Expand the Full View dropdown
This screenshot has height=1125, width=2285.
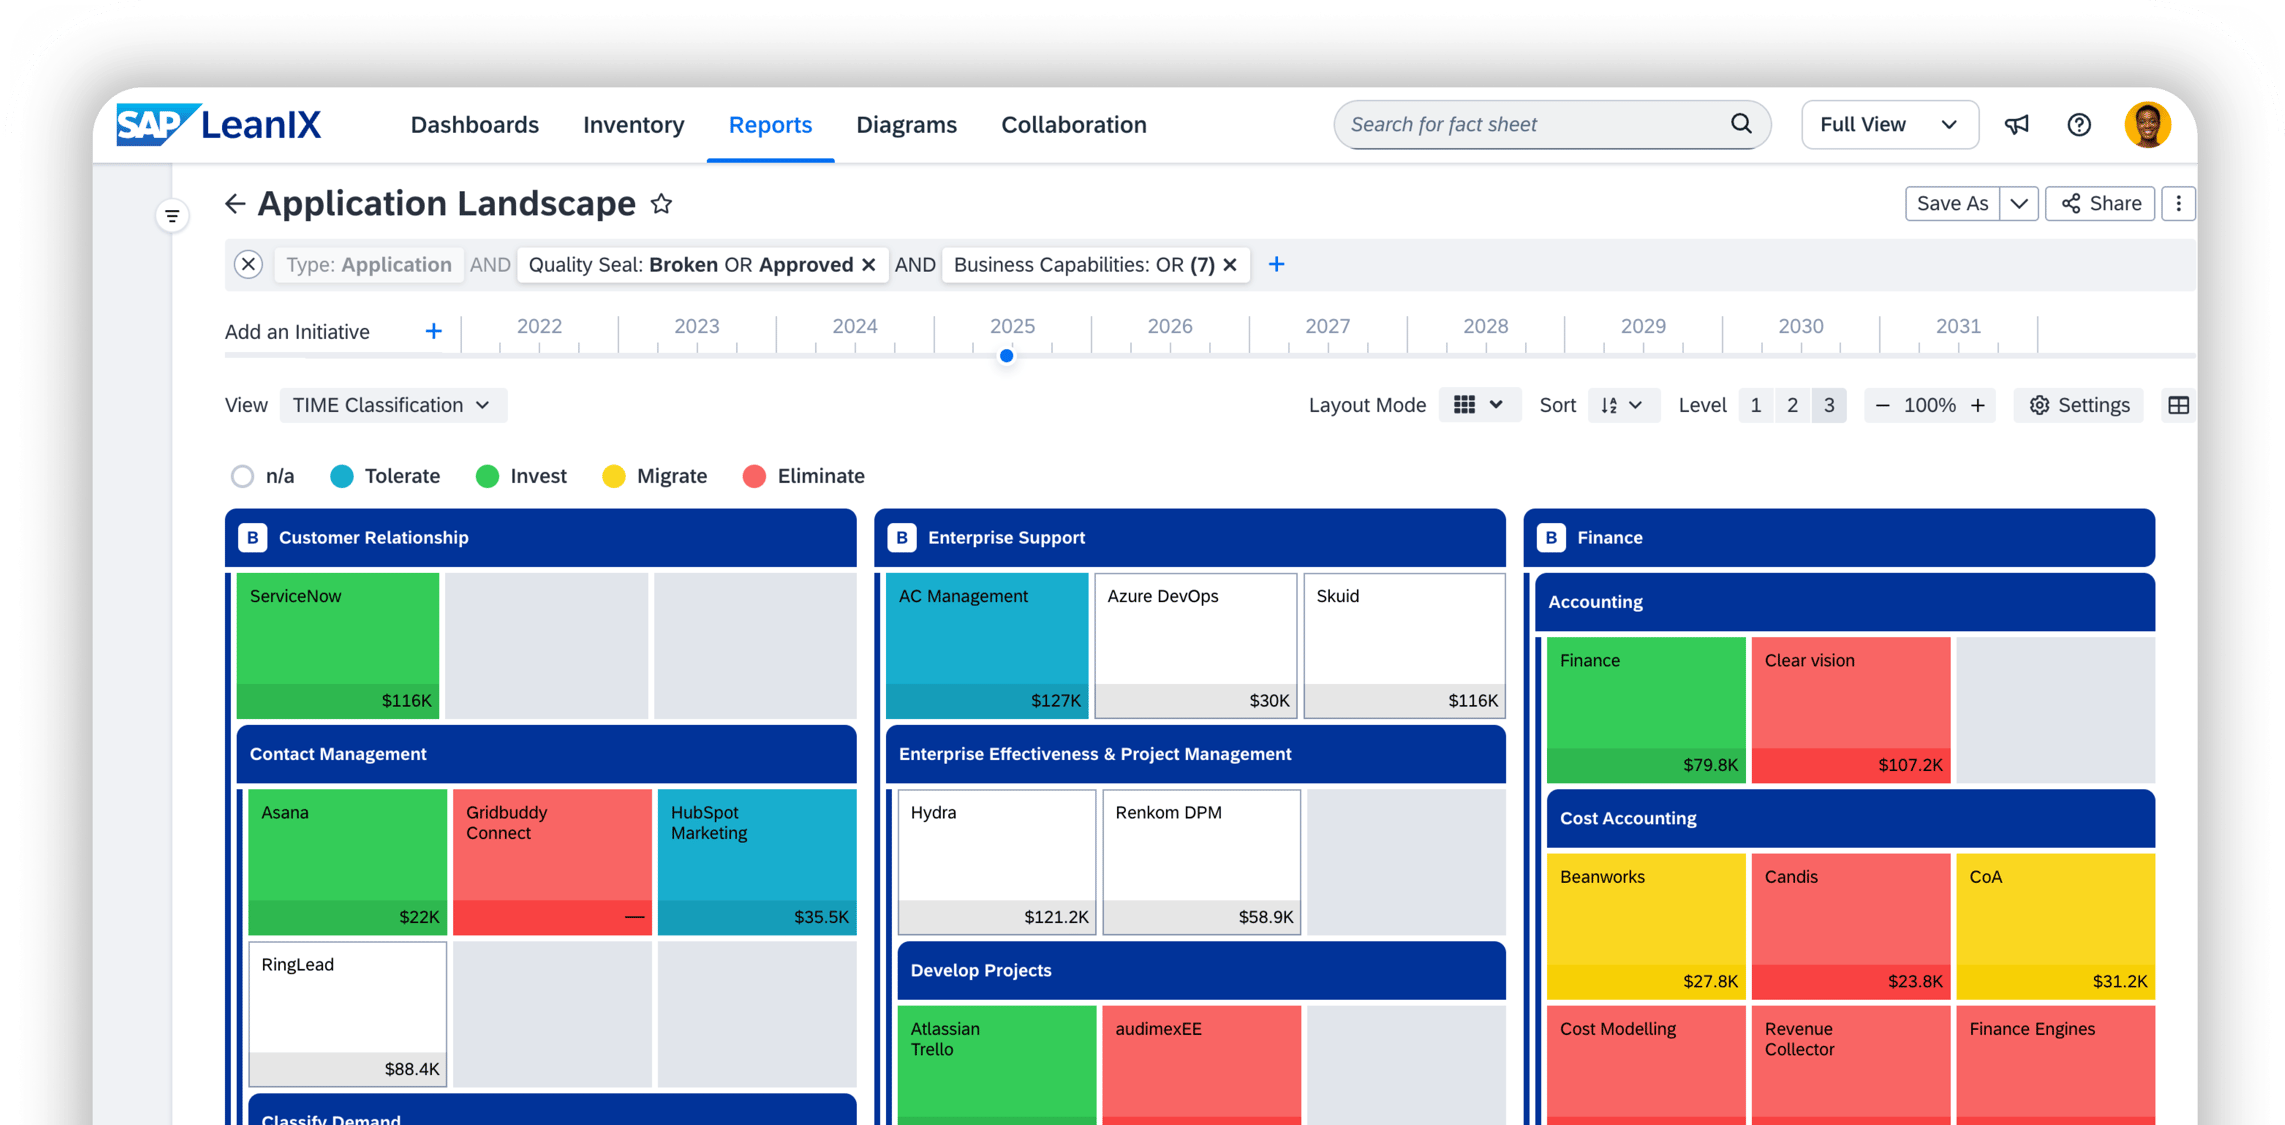(1888, 125)
